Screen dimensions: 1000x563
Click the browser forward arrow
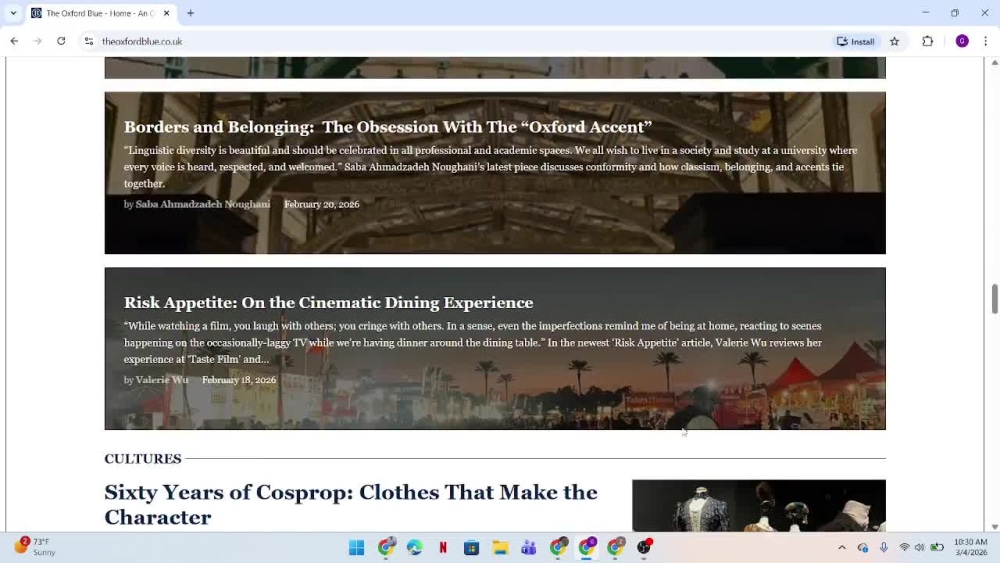tap(37, 41)
